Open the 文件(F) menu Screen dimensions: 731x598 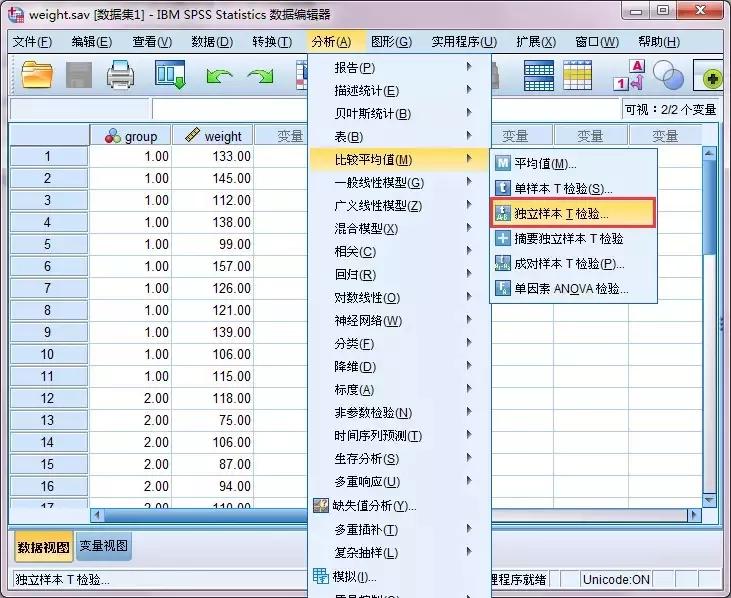(x=32, y=42)
